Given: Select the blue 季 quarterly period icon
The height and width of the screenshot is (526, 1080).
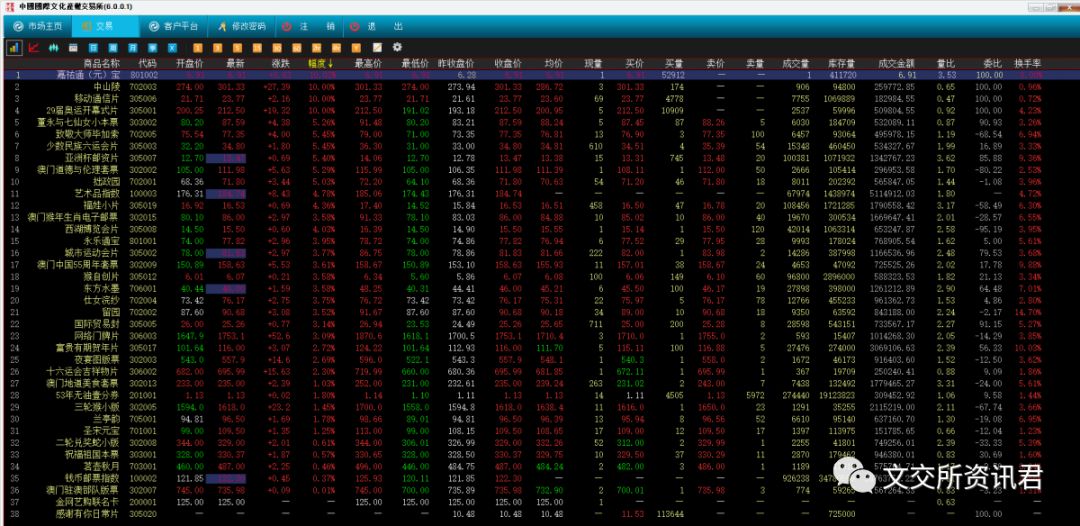Looking at the screenshot, I should pos(153,48).
